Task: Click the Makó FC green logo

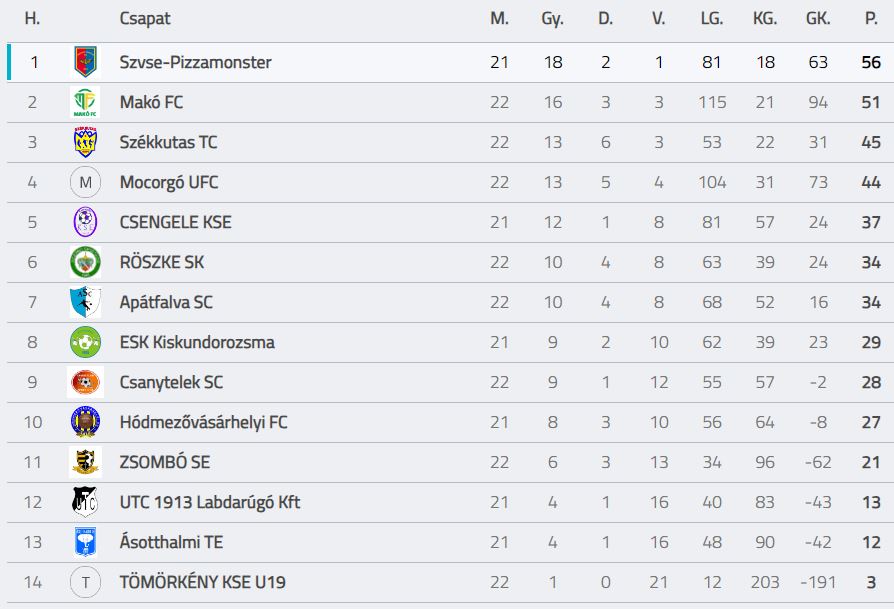Action: tap(86, 102)
